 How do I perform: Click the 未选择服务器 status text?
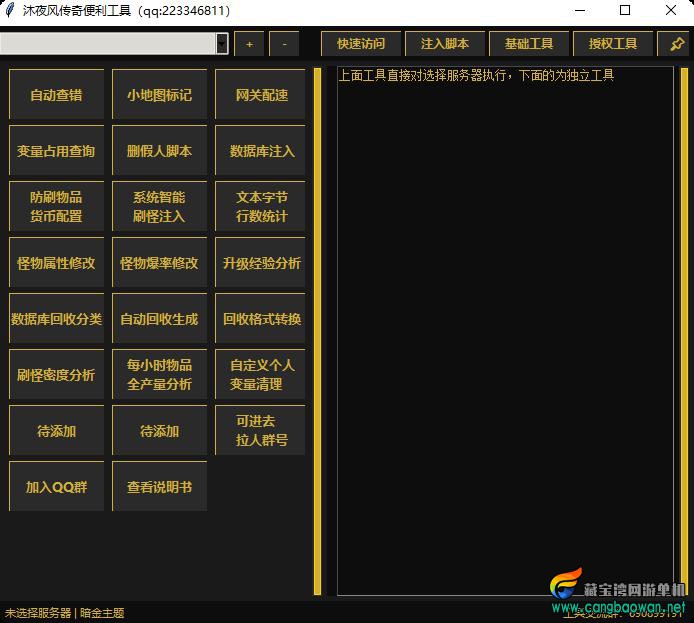pyautogui.click(x=38, y=613)
